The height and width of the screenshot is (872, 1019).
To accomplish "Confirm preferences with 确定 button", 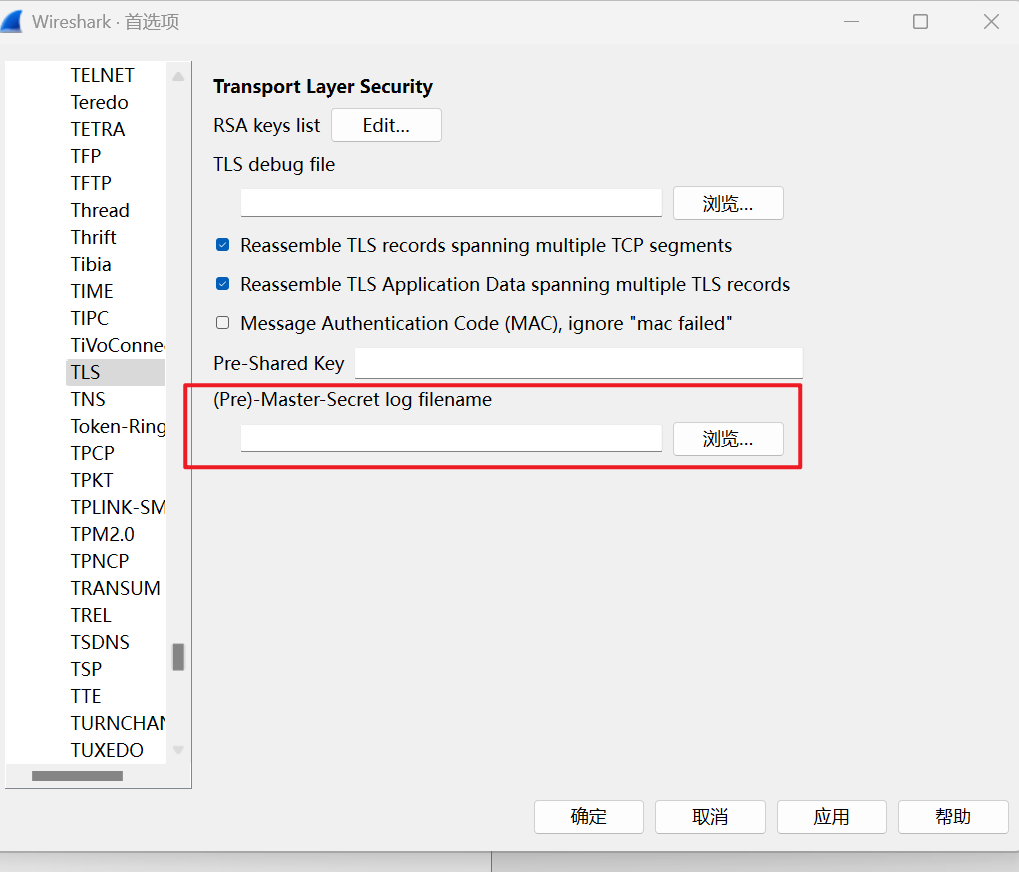I will click(x=588, y=817).
